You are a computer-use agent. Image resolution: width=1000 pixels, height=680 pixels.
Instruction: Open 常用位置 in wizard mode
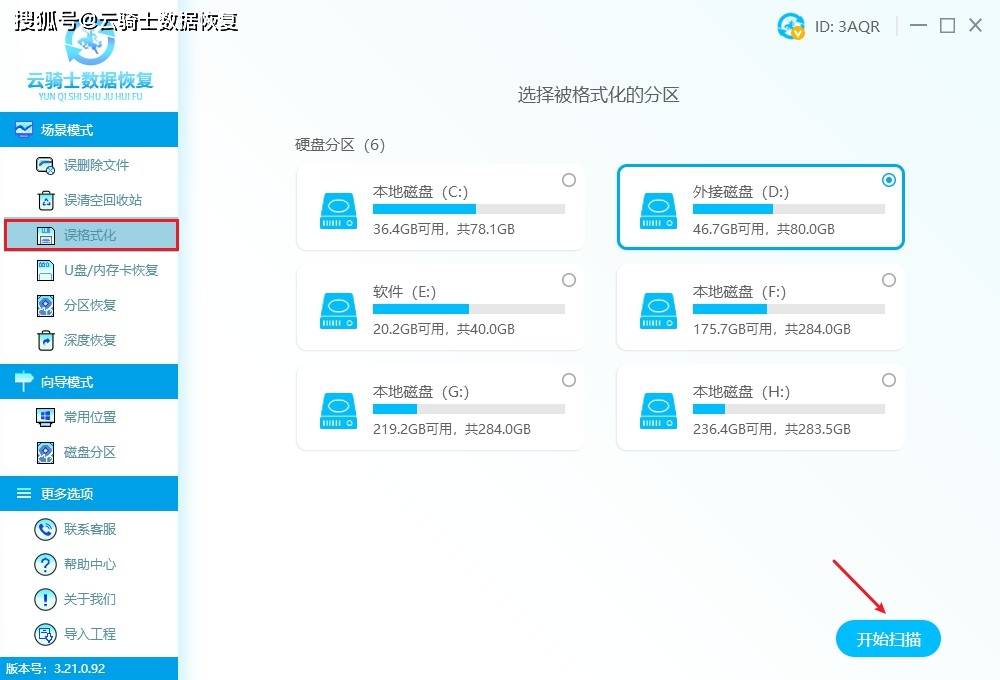click(x=89, y=417)
